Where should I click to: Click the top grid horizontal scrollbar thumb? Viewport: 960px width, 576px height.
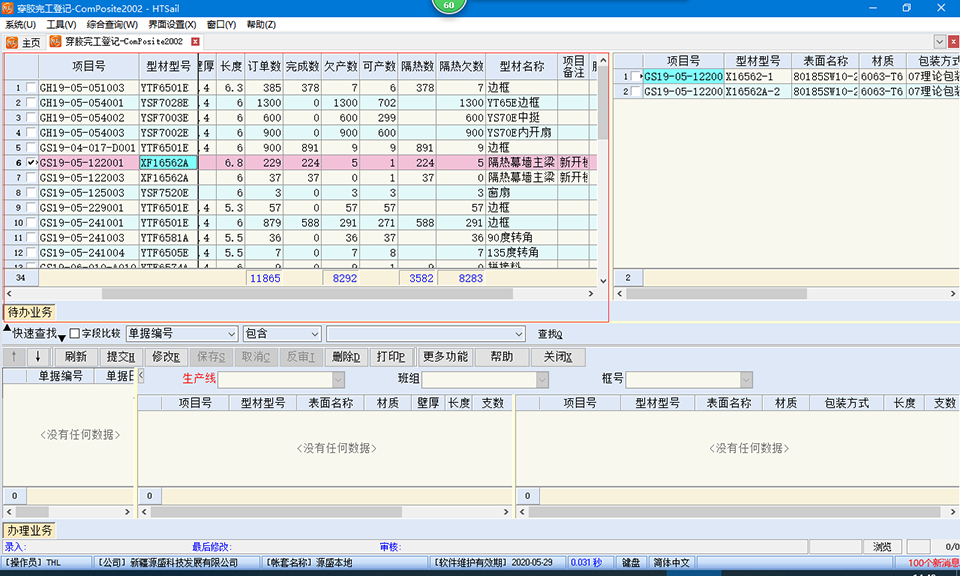click(307, 294)
